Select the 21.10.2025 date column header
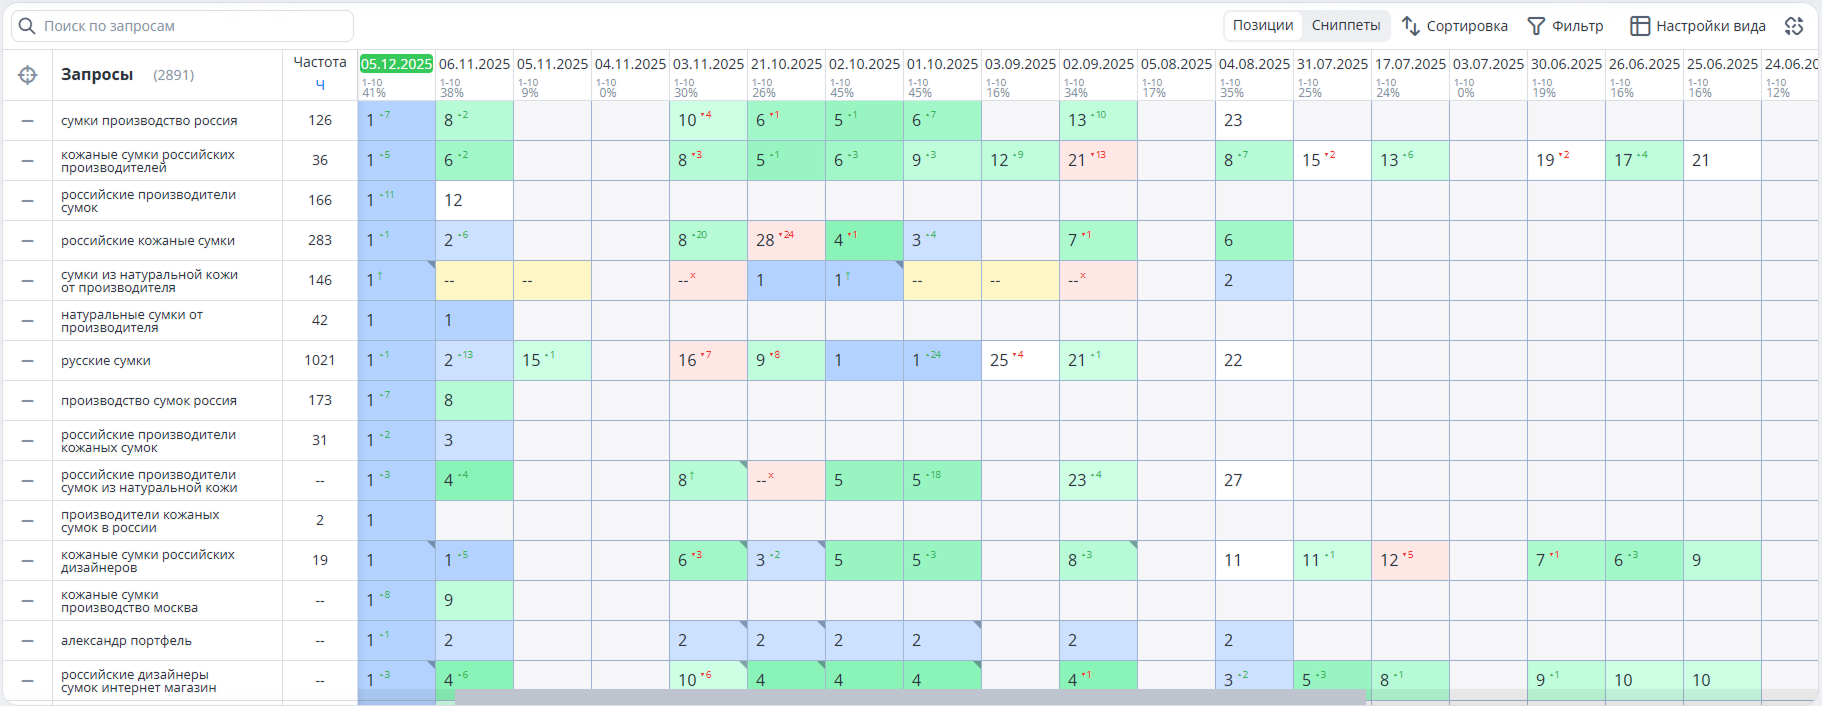The width and height of the screenshot is (1822, 706). coord(786,64)
